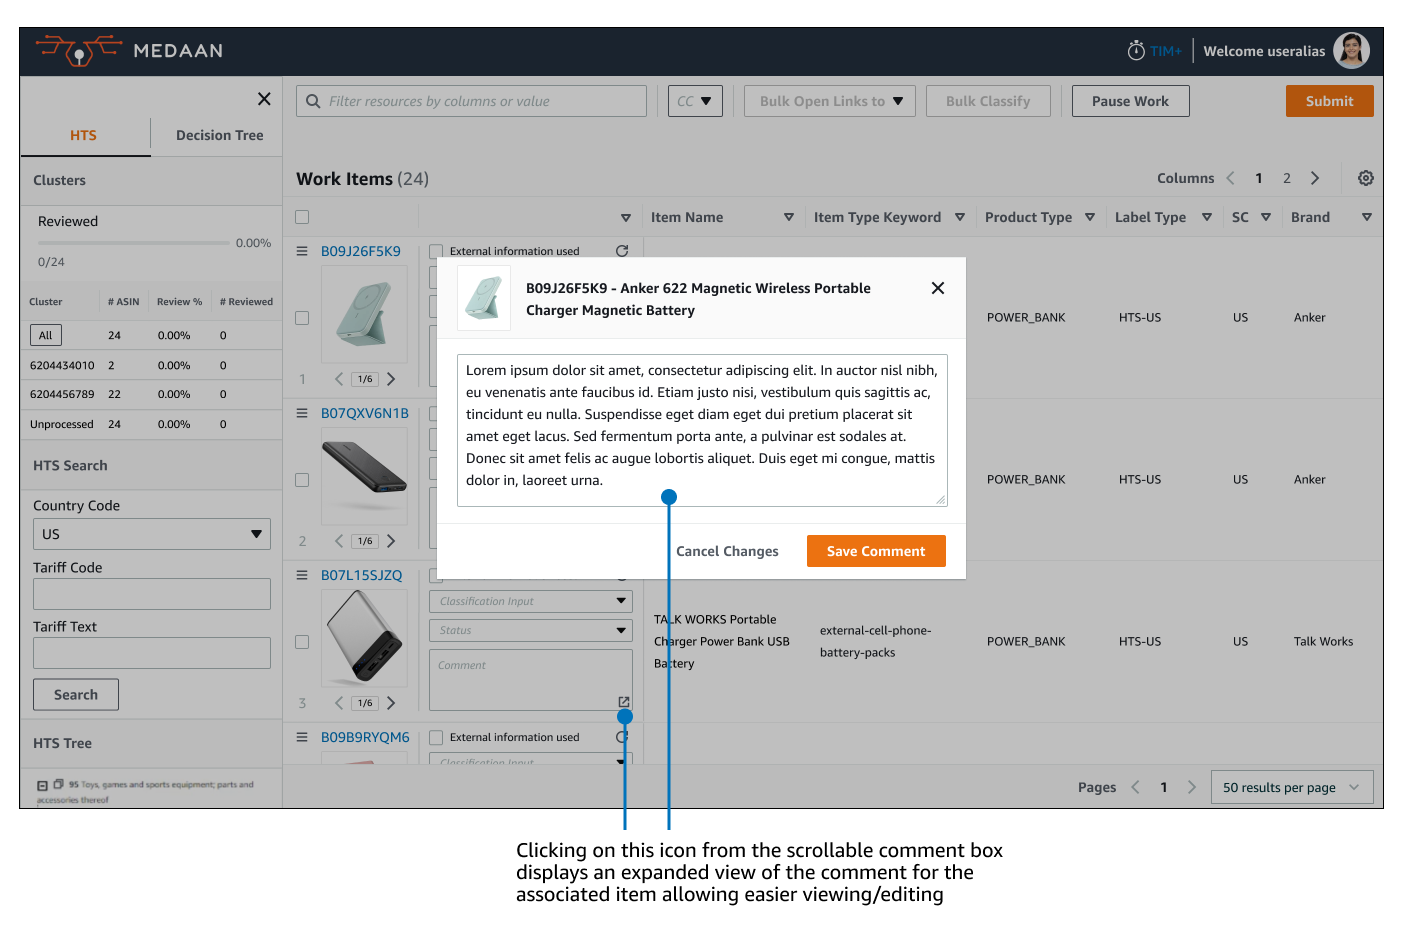The width and height of the screenshot is (1402, 927).
Task: Click the search magnifier in filter box
Action: pyautogui.click(x=313, y=101)
